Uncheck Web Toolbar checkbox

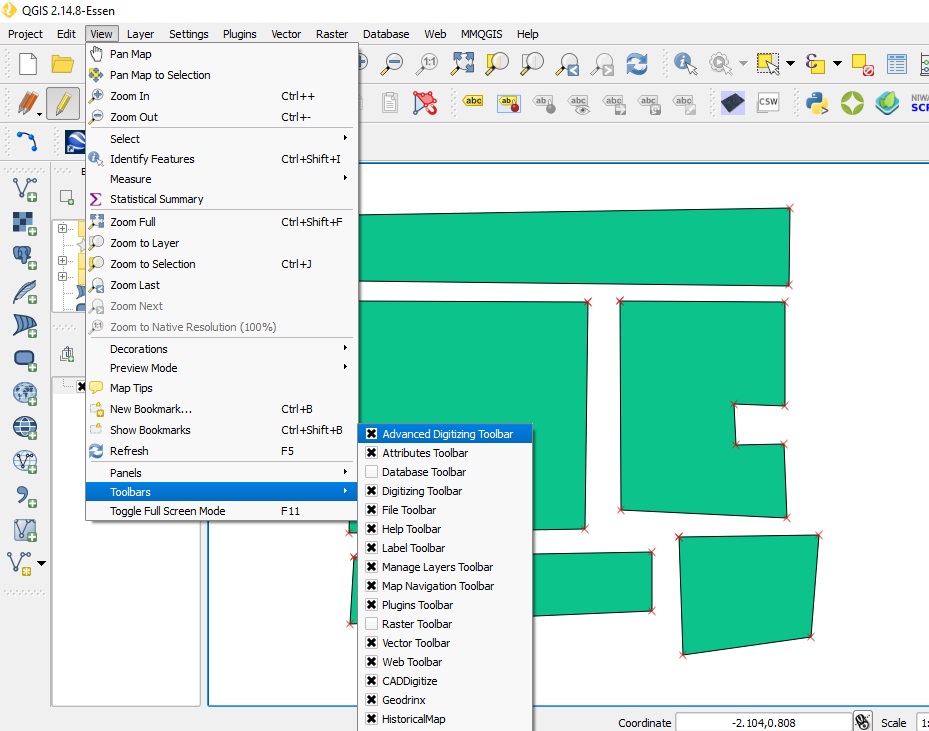(x=371, y=662)
